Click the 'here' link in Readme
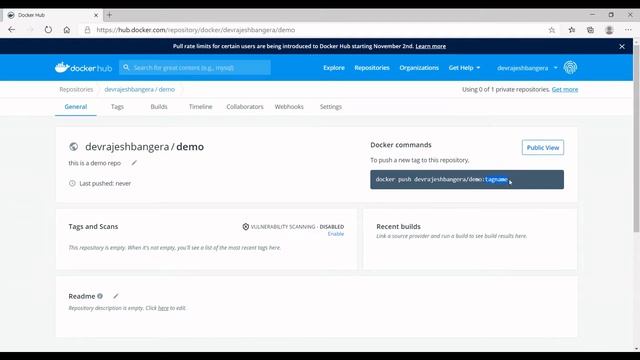The width and height of the screenshot is (640, 360). pyautogui.click(x=163, y=308)
